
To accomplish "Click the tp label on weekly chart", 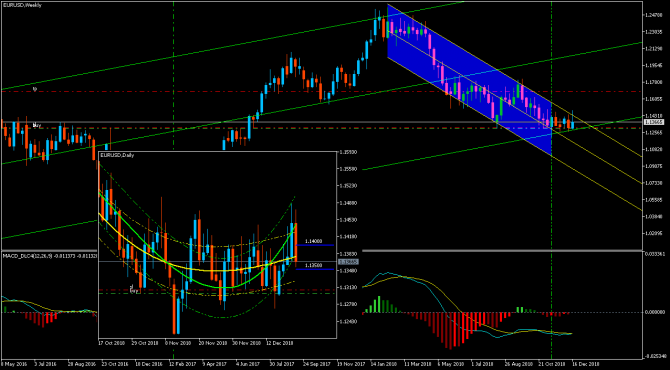I will coord(35,88).
